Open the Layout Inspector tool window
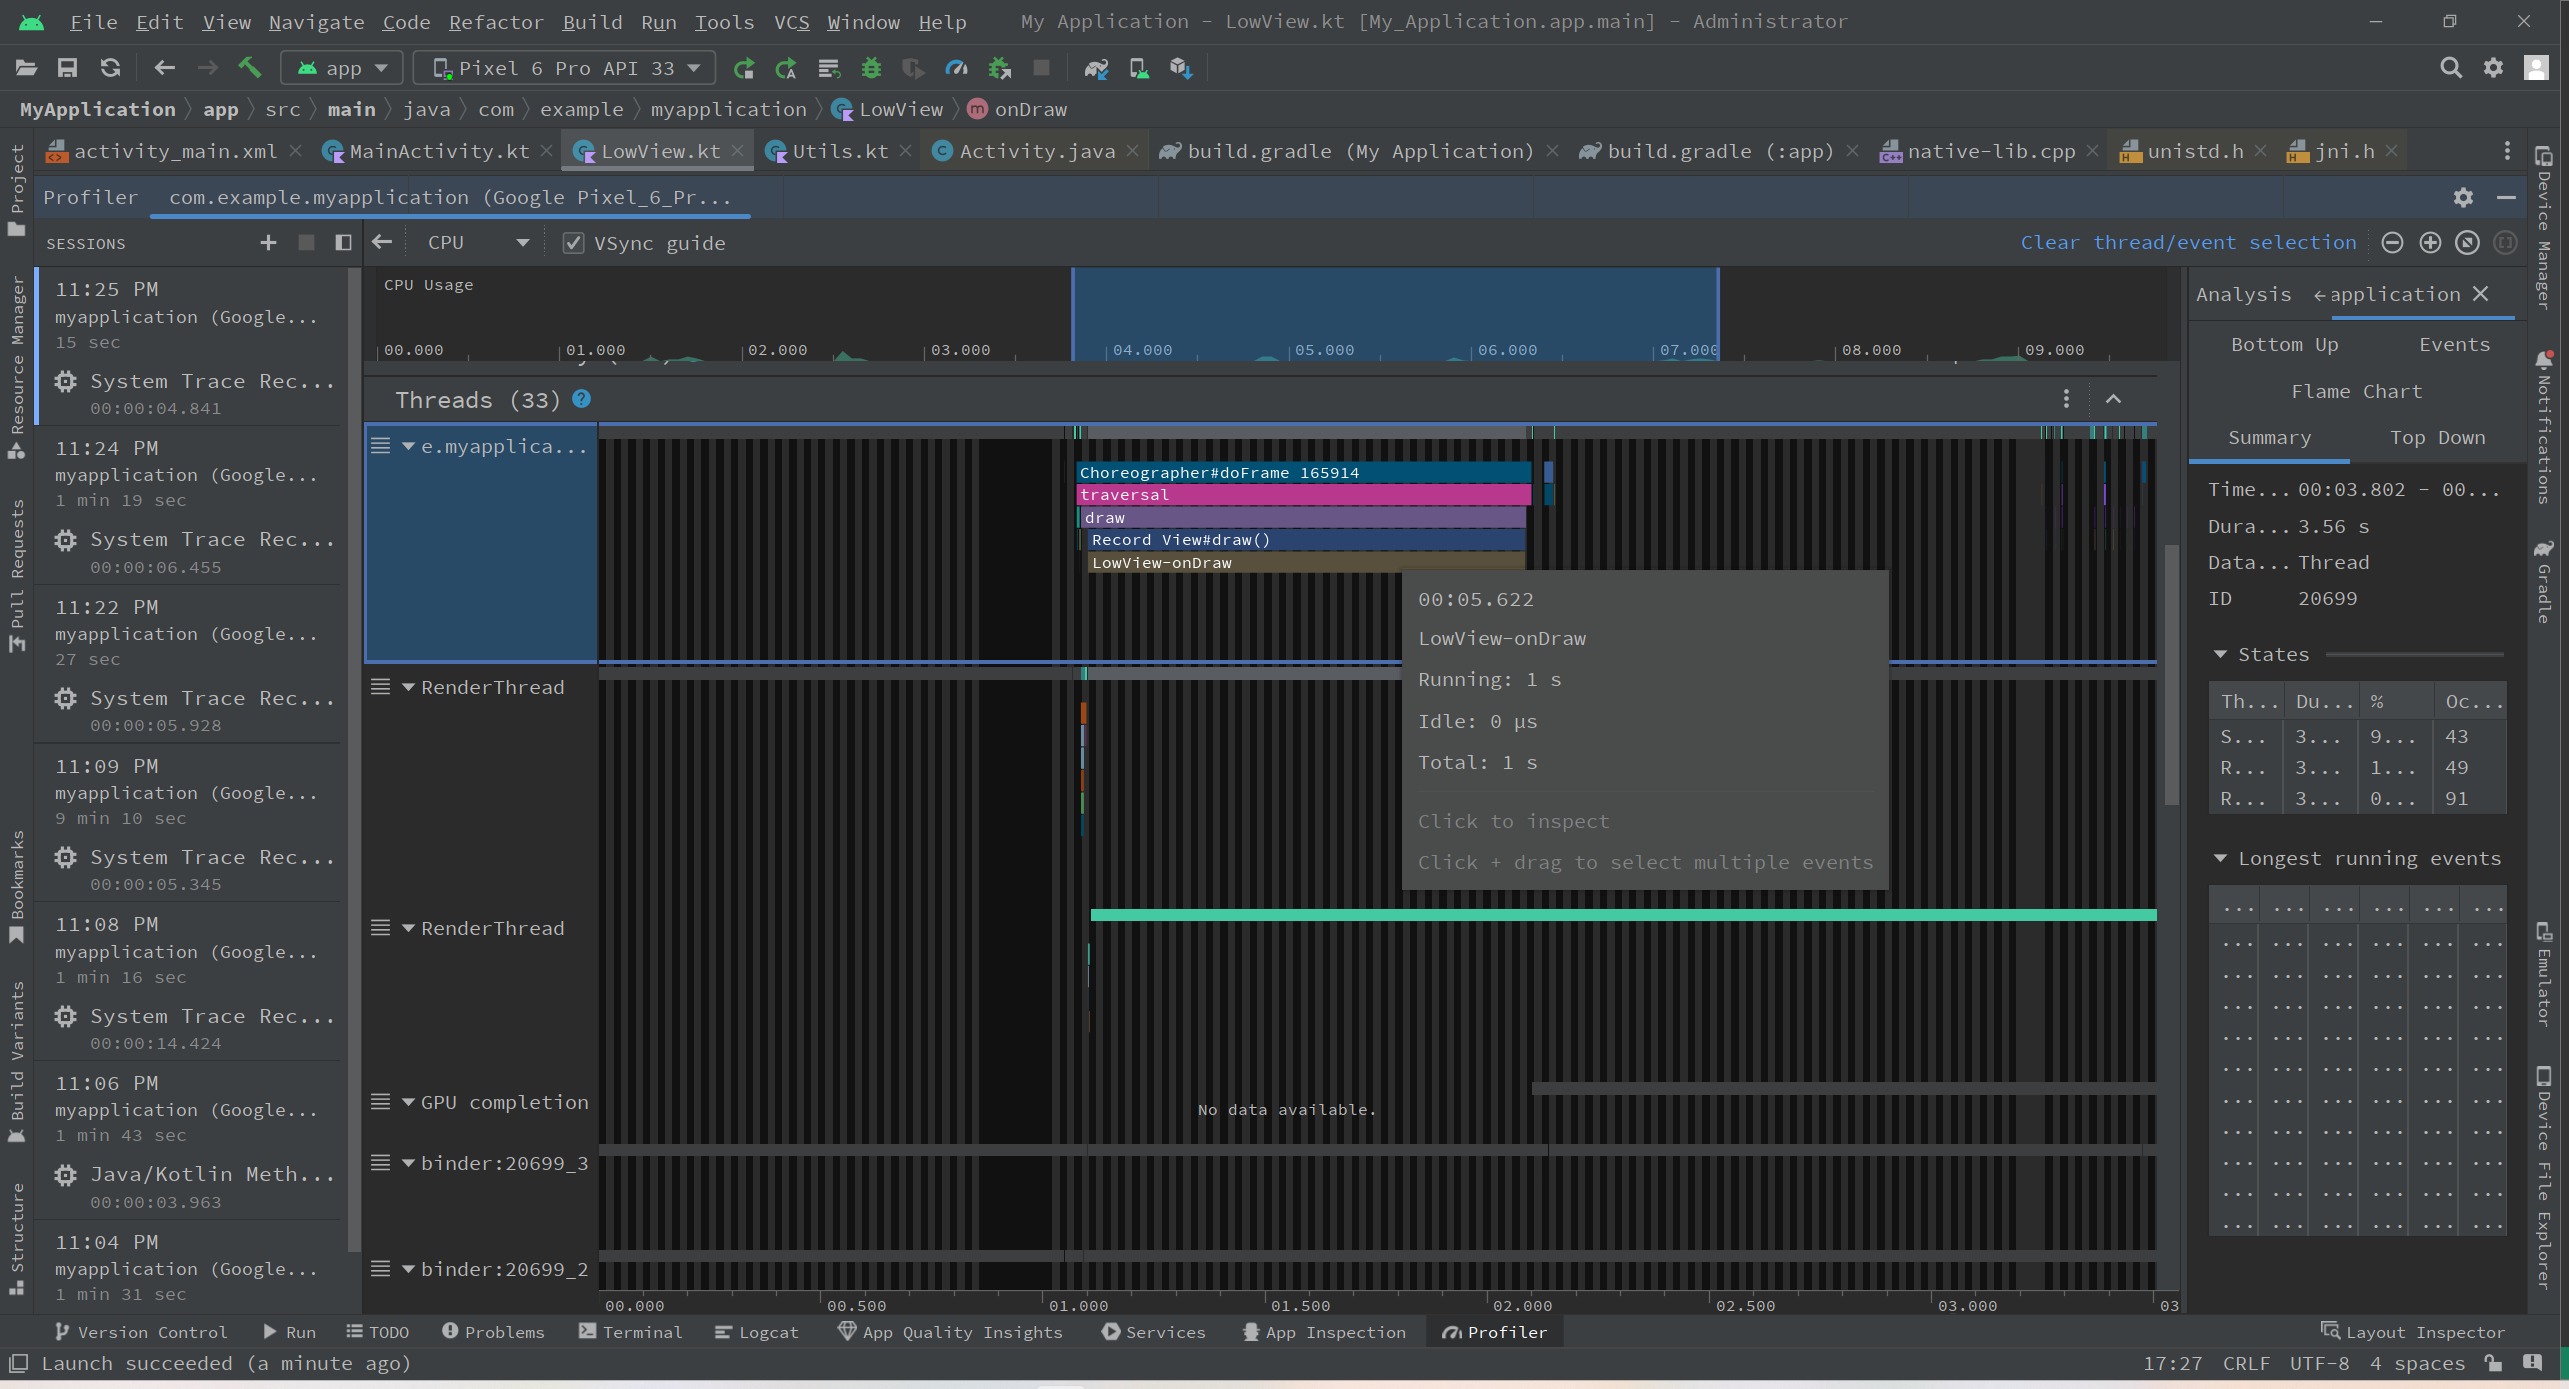Image resolution: width=2569 pixels, height=1389 pixels. pos(2412,1332)
